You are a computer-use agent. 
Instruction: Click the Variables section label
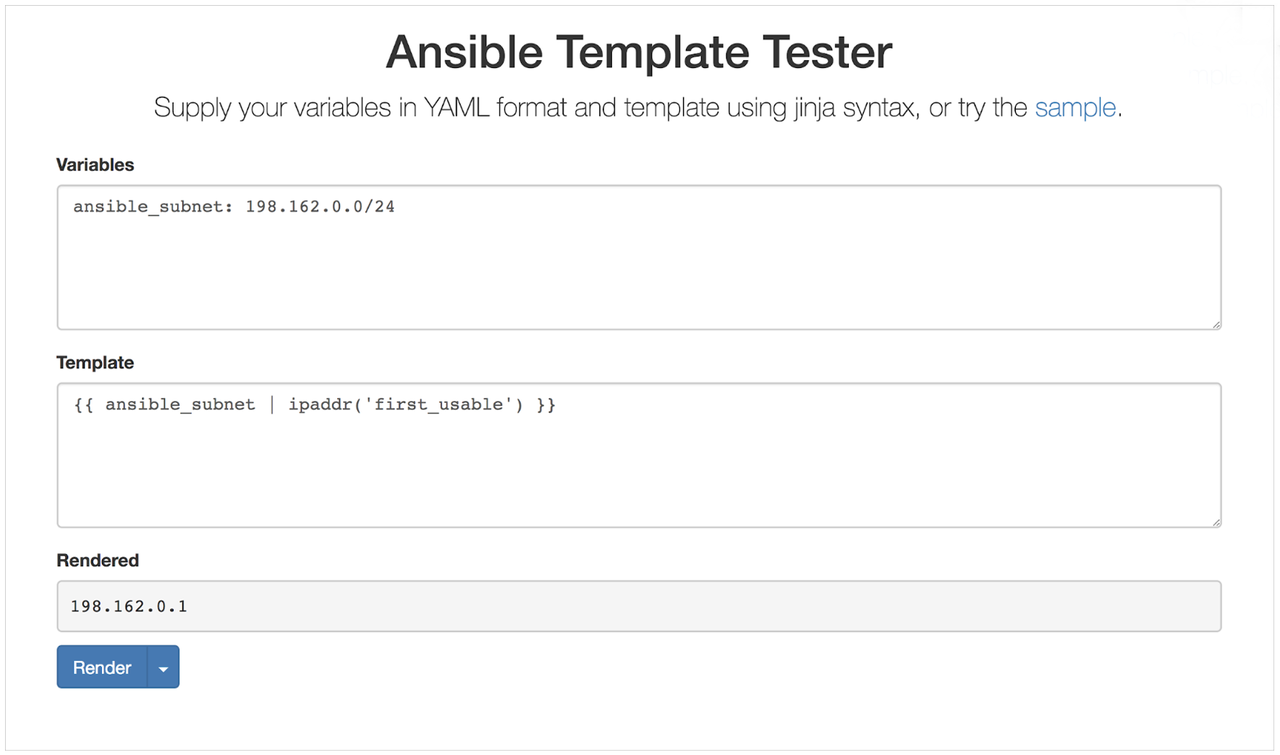tap(95, 165)
